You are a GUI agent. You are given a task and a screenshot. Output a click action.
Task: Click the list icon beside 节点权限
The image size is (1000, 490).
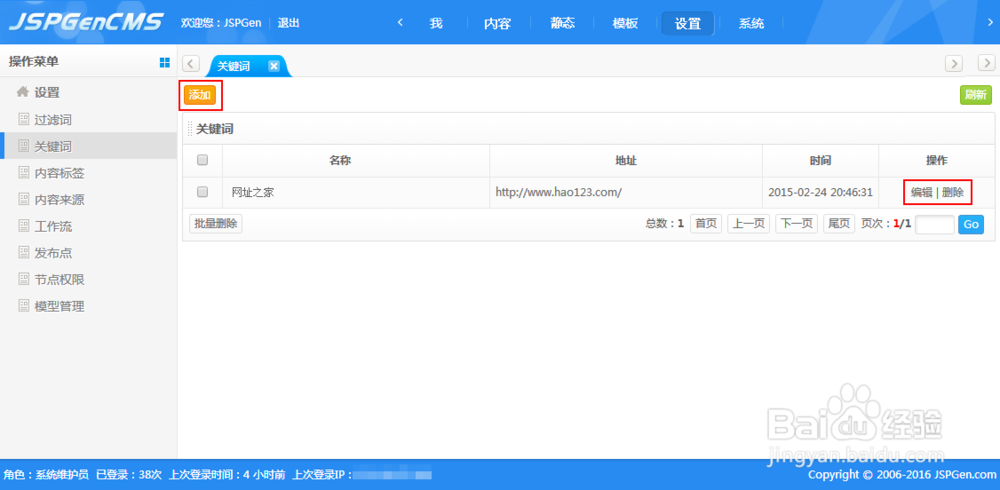tap(24, 279)
